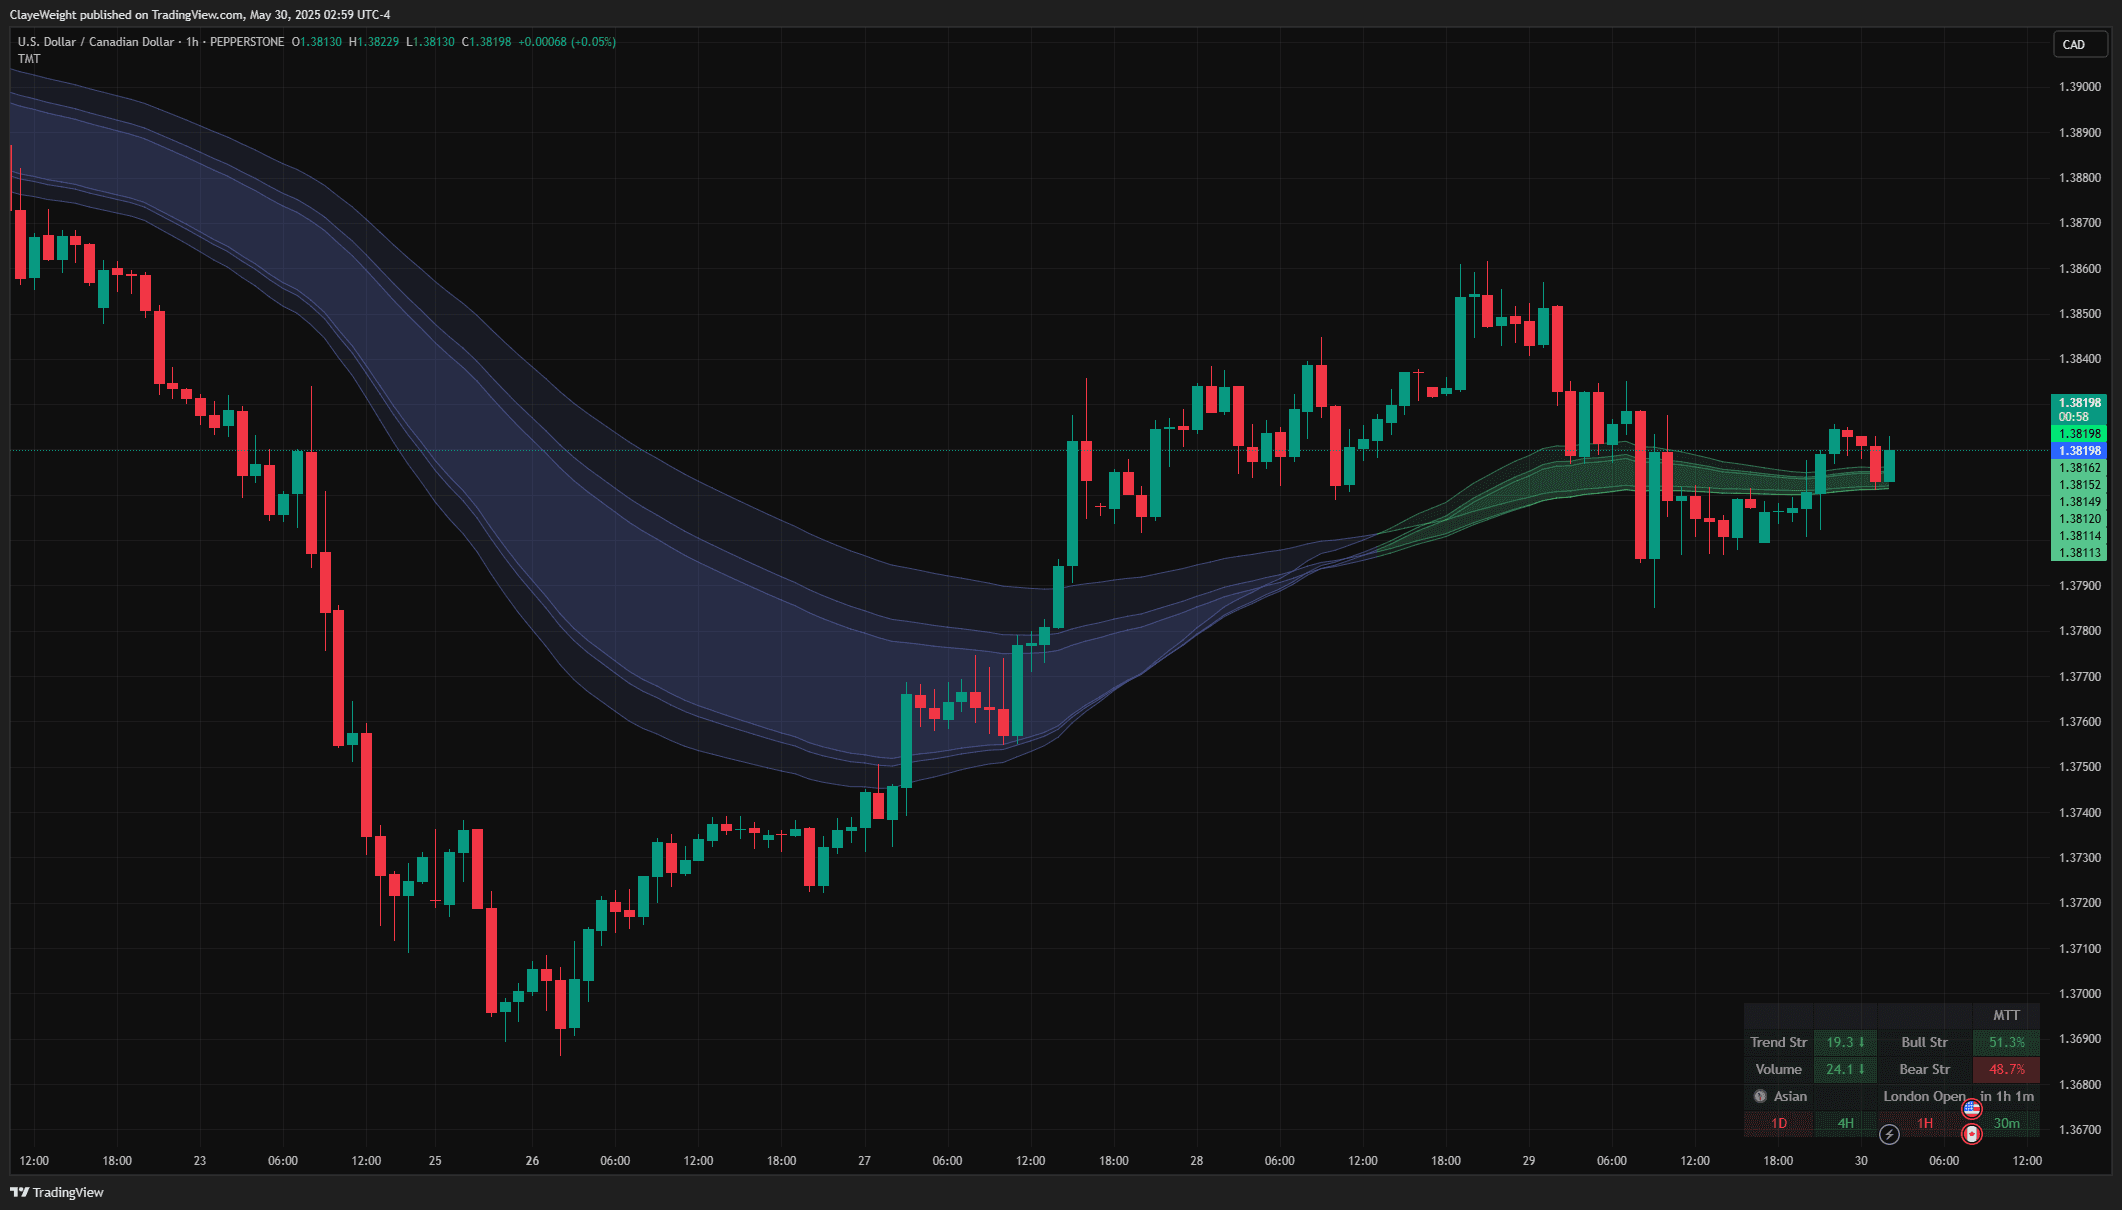
Task: Select the 30m timeframe cell
Action: (2006, 1122)
